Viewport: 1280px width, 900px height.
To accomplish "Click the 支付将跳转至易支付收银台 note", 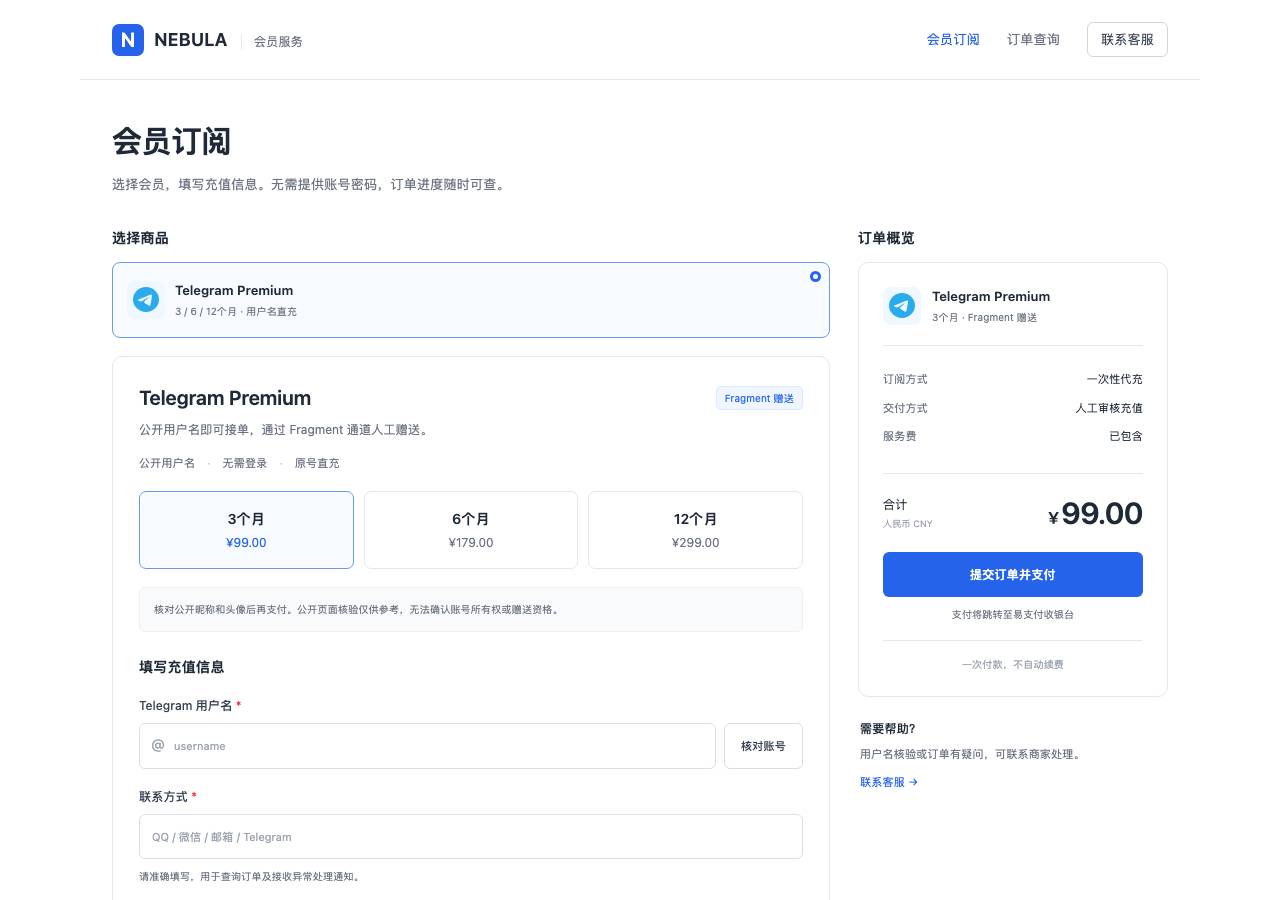I will pos(1013,614).
